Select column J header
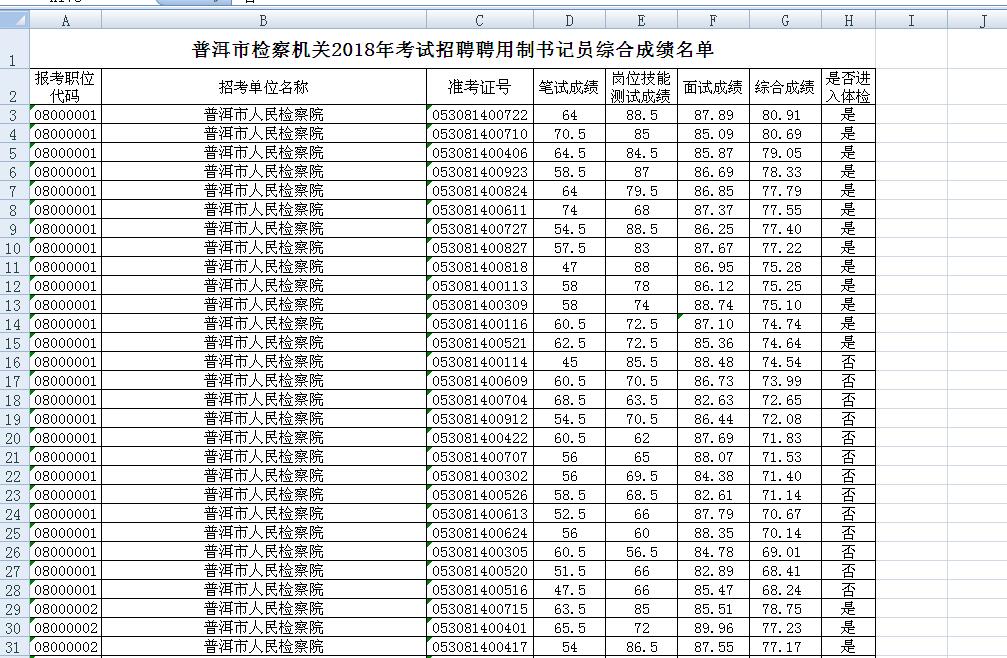The image size is (1007, 658). click(x=983, y=21)
